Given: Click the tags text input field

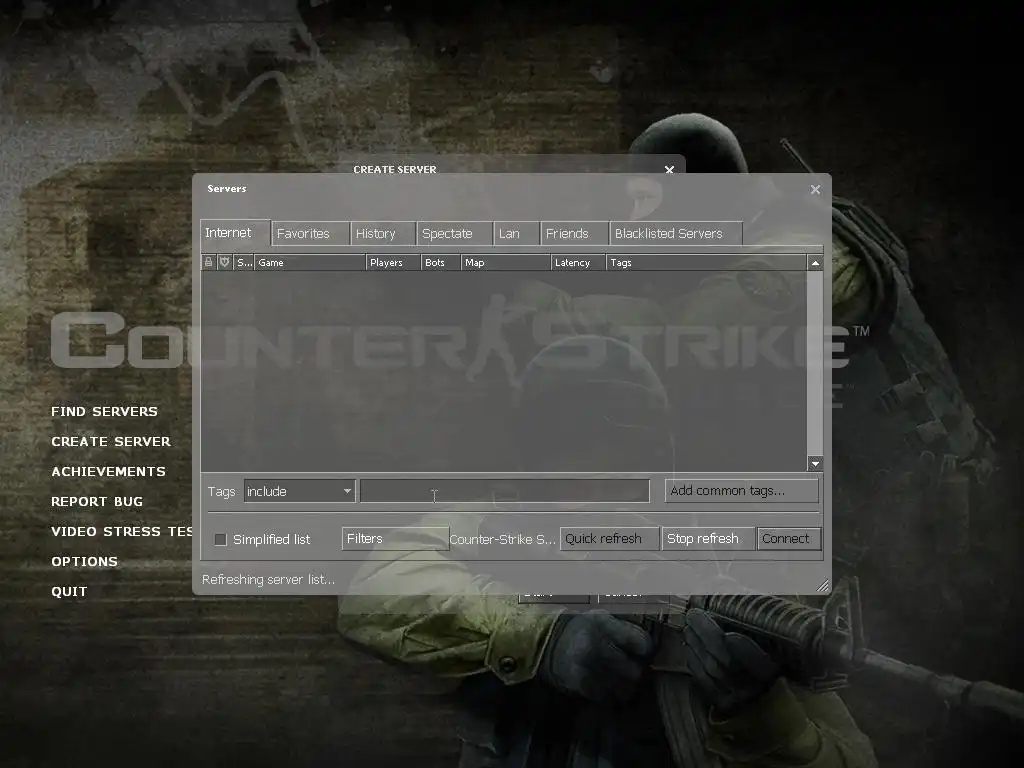Looking at the screenshot, I should click(x=505, y=491).
